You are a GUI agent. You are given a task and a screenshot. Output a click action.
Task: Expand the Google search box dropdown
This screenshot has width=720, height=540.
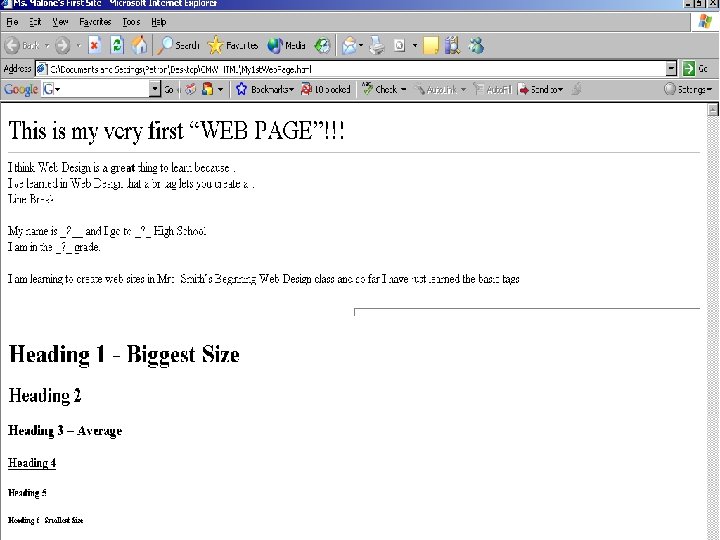pos(155,89)
